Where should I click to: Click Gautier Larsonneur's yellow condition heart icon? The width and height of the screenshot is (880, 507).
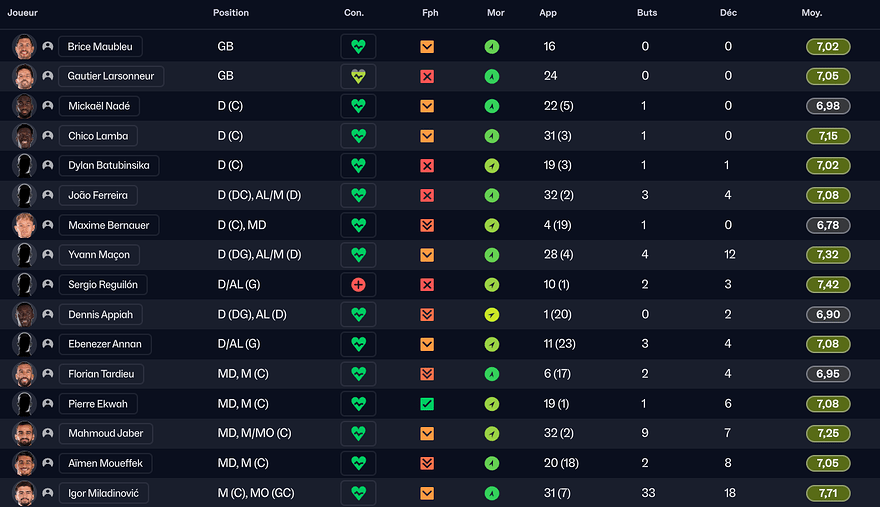click(x=358, y=76)
